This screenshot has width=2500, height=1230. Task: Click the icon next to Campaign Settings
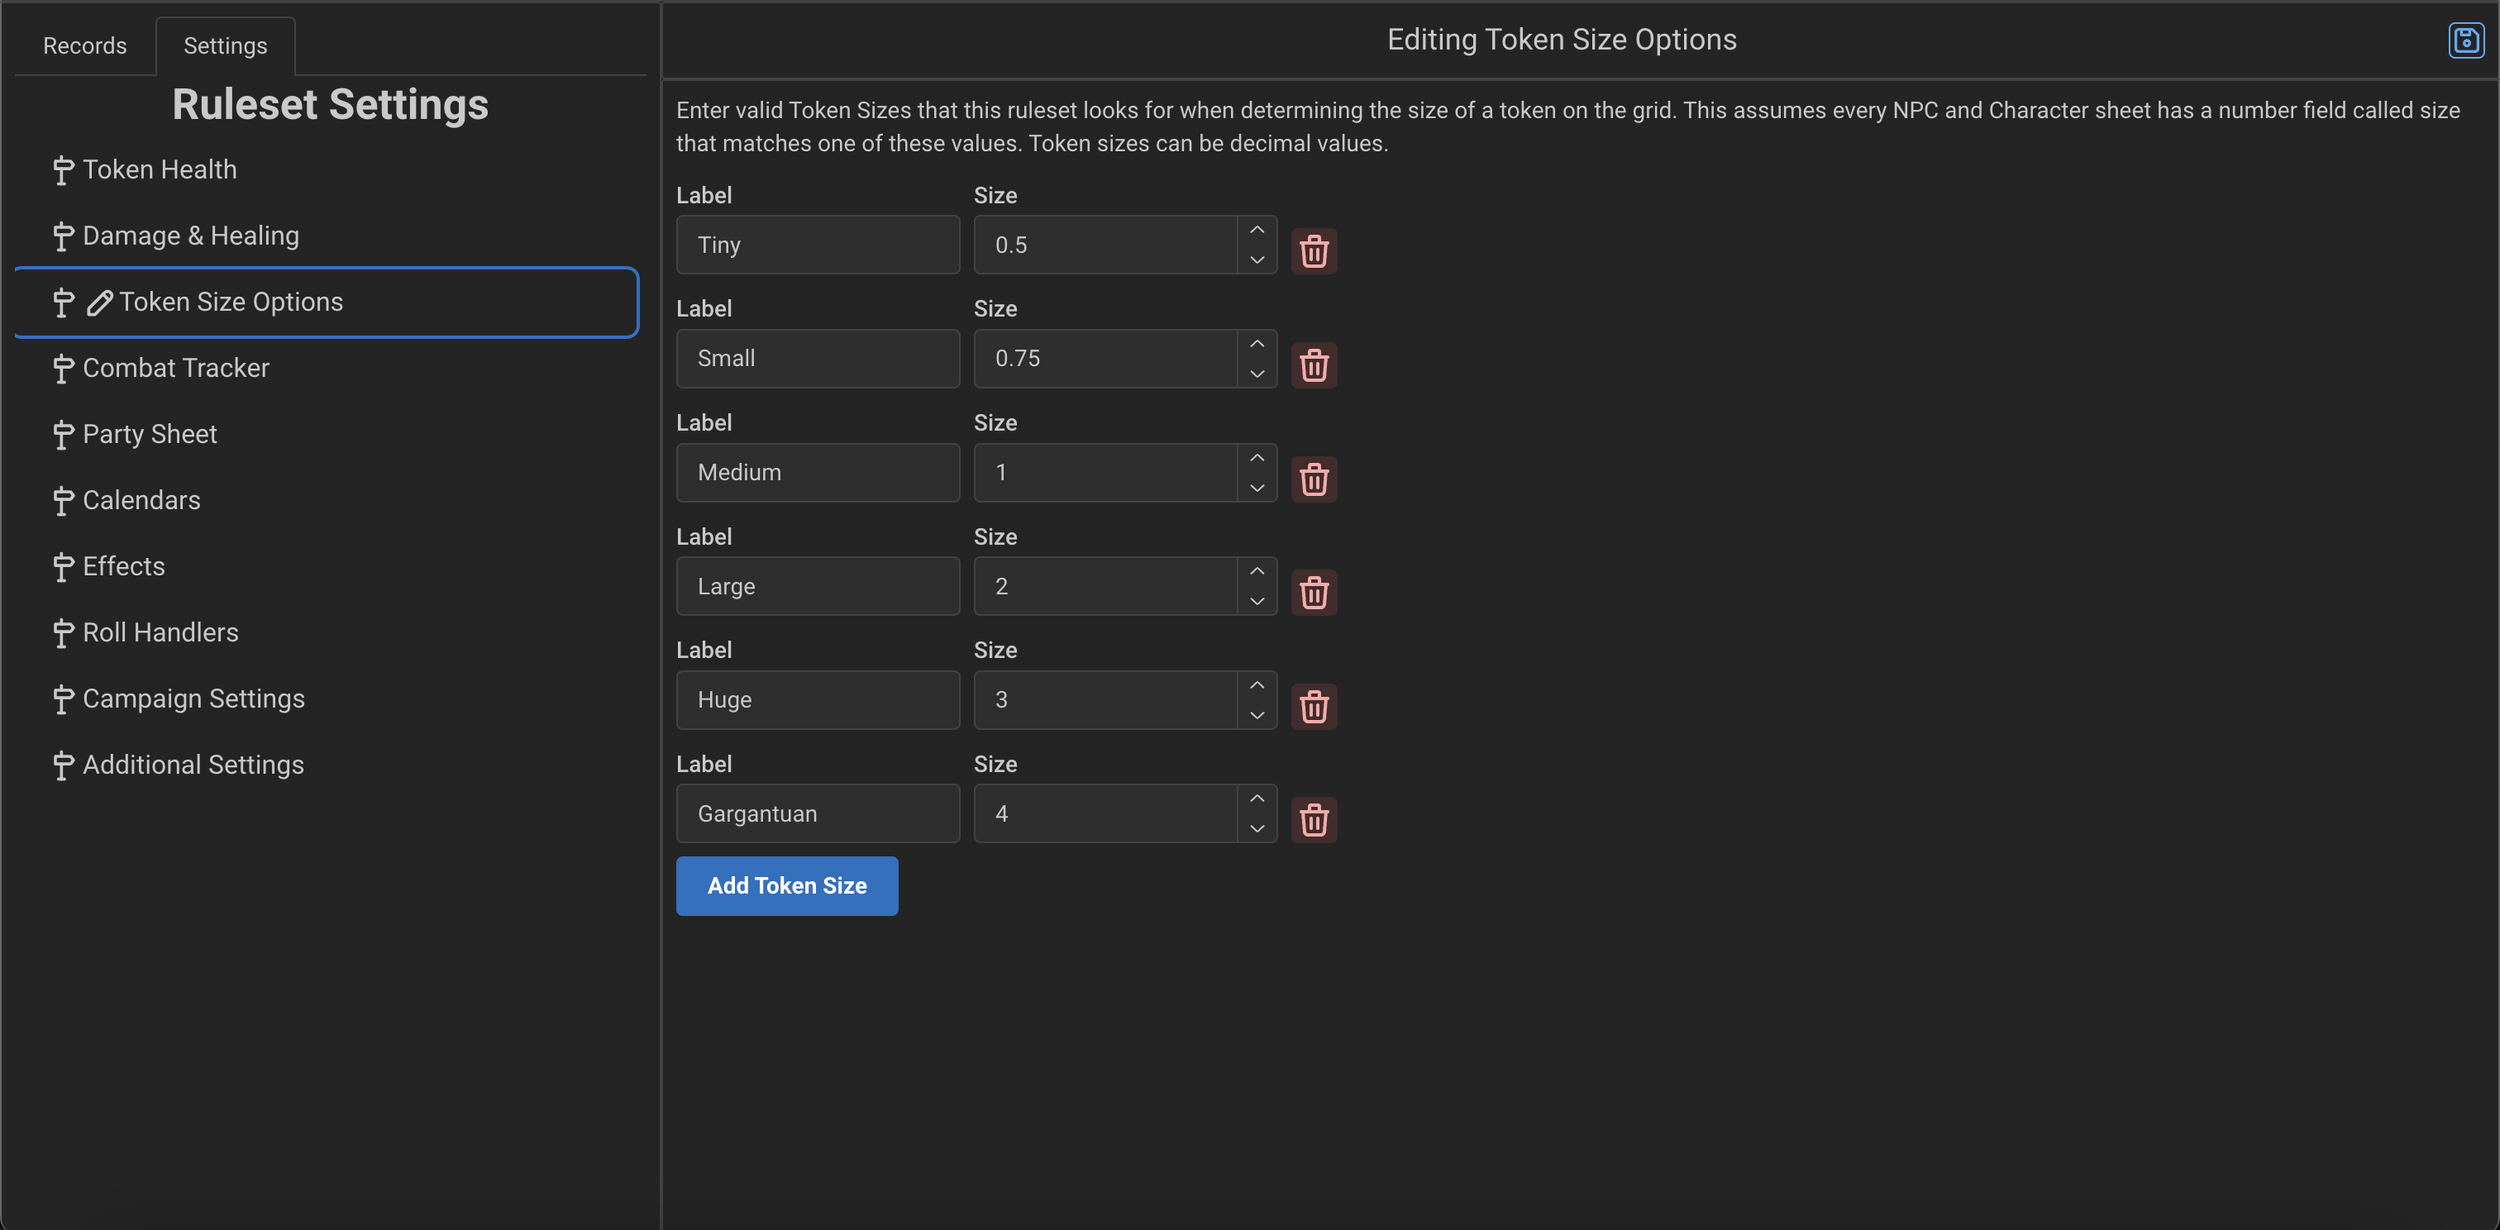63,698
